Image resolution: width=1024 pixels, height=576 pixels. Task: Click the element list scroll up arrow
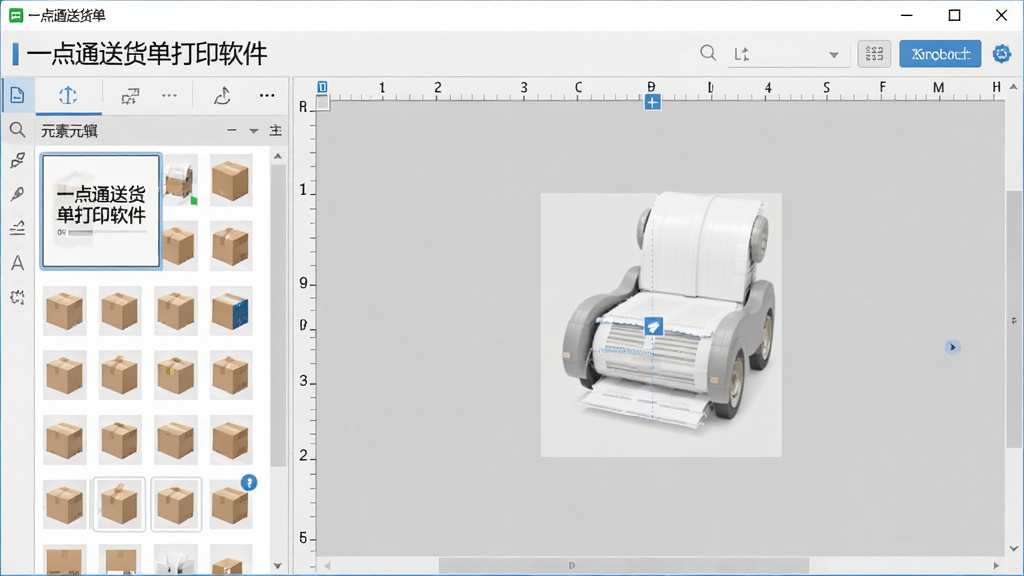278,156
